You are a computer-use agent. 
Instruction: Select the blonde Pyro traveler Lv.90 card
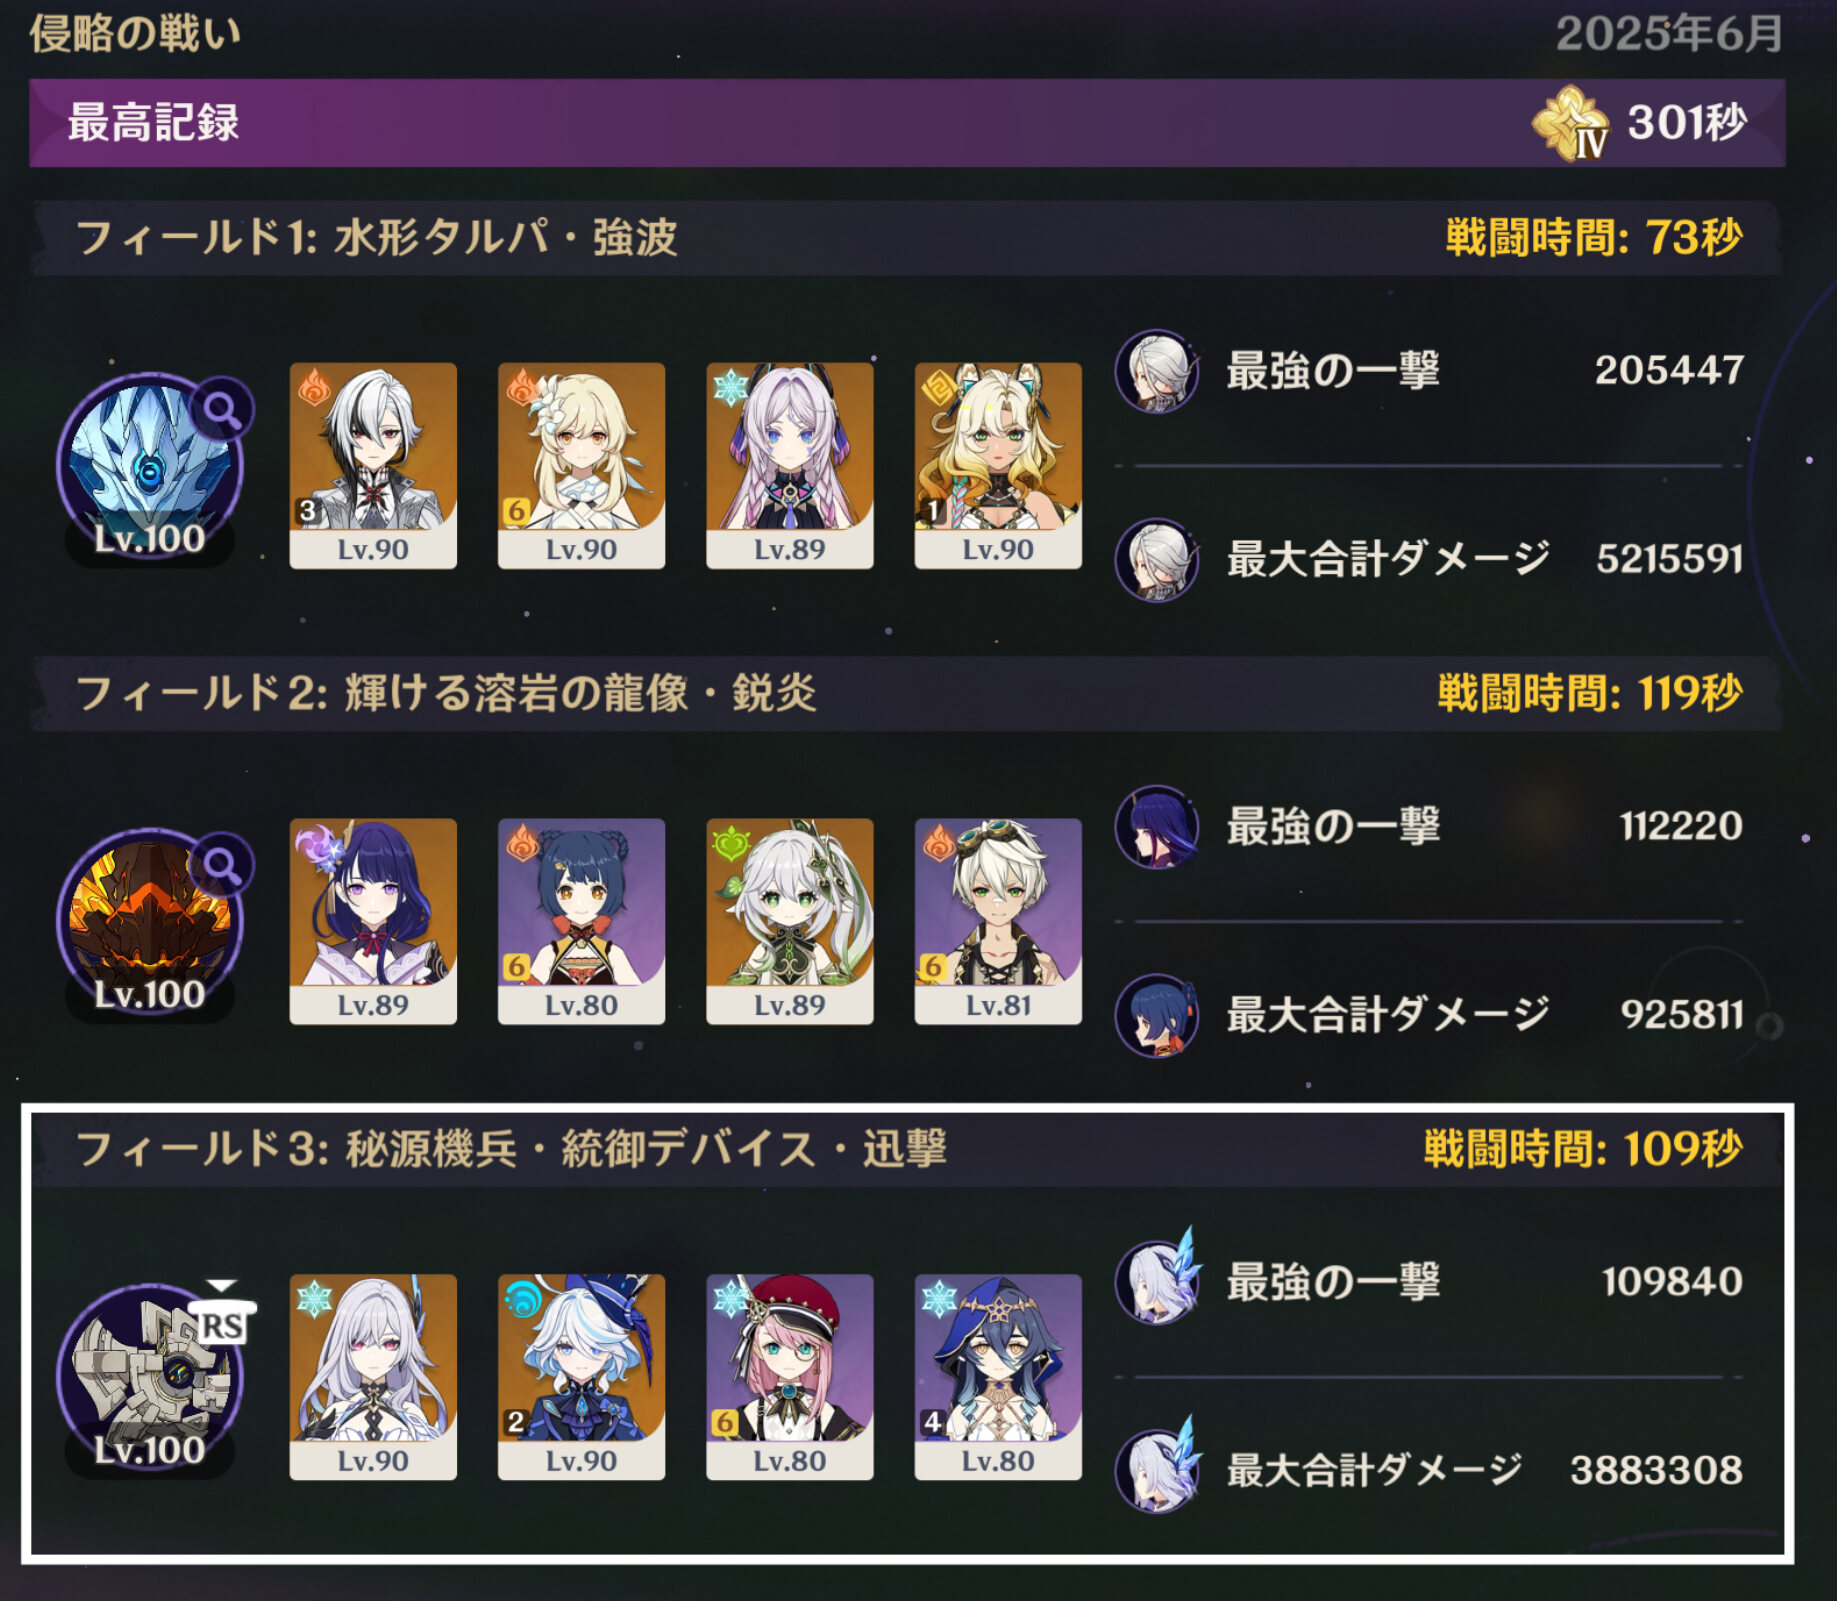pyautogui.click(x=581, y=466)
